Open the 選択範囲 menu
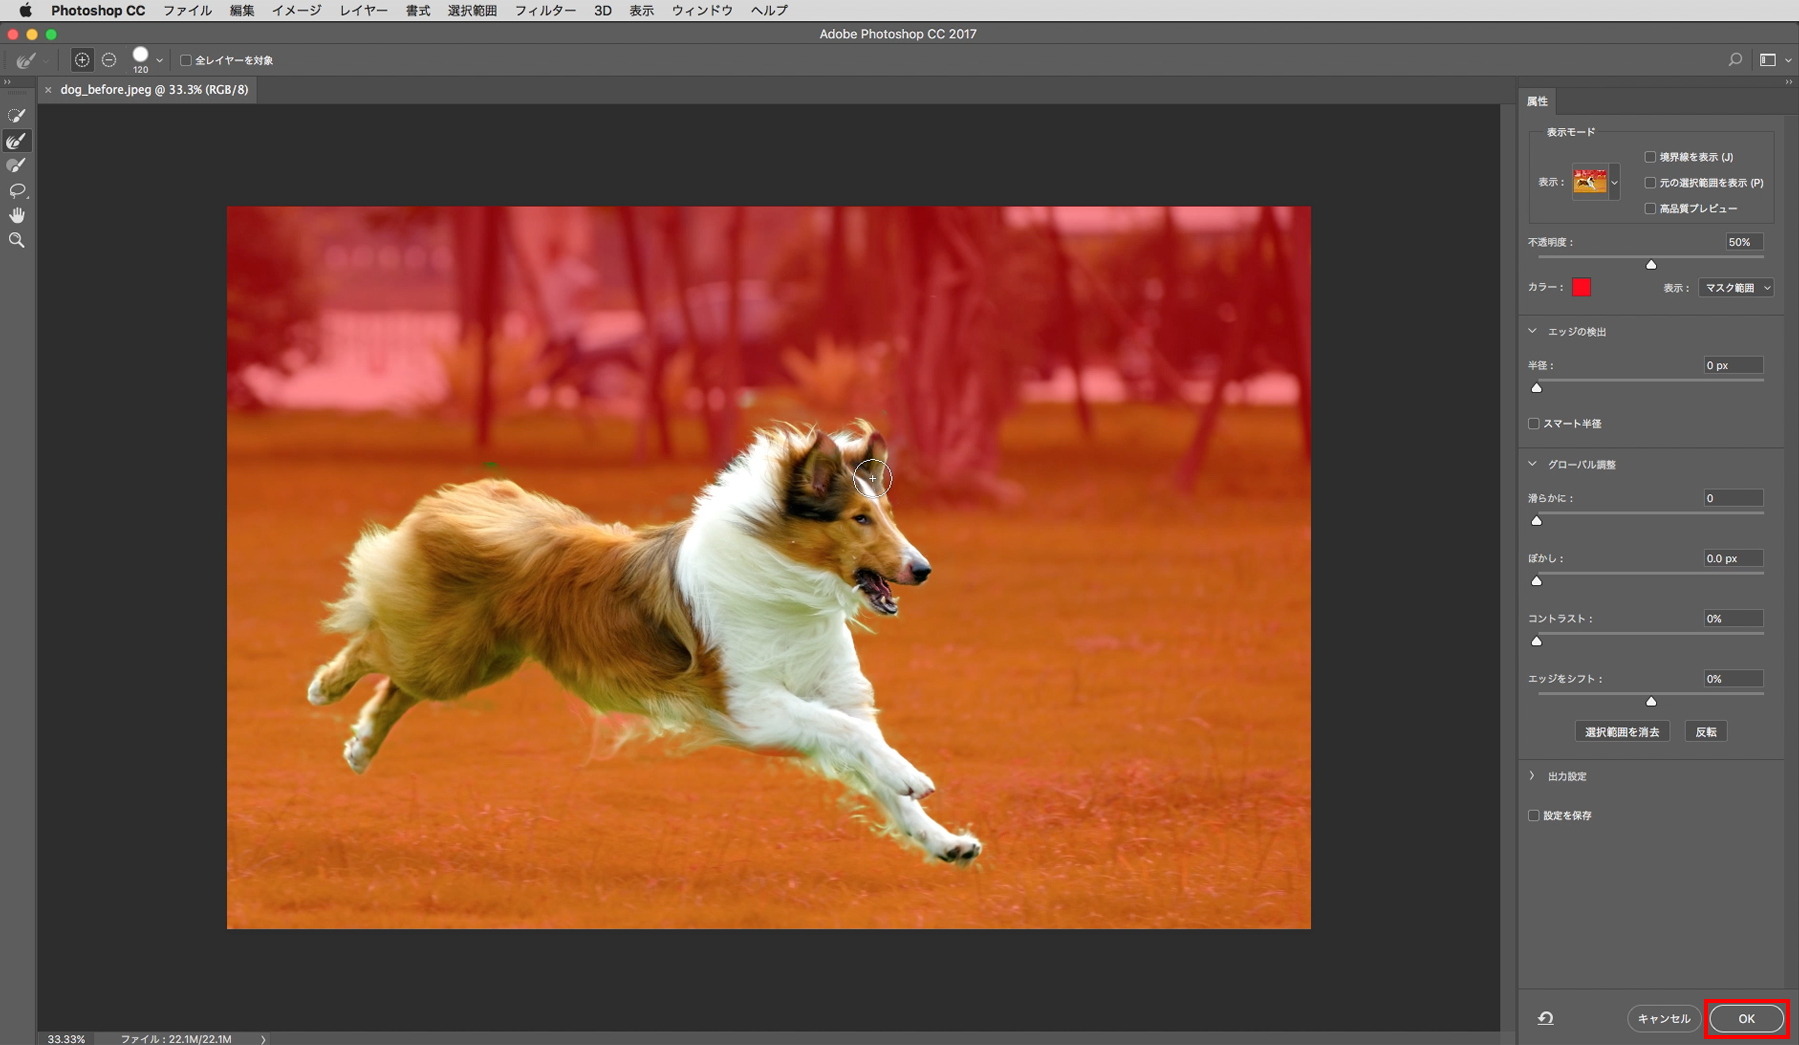The image size is (1799, 1045). pyautogui.click(x=472, y=10)
